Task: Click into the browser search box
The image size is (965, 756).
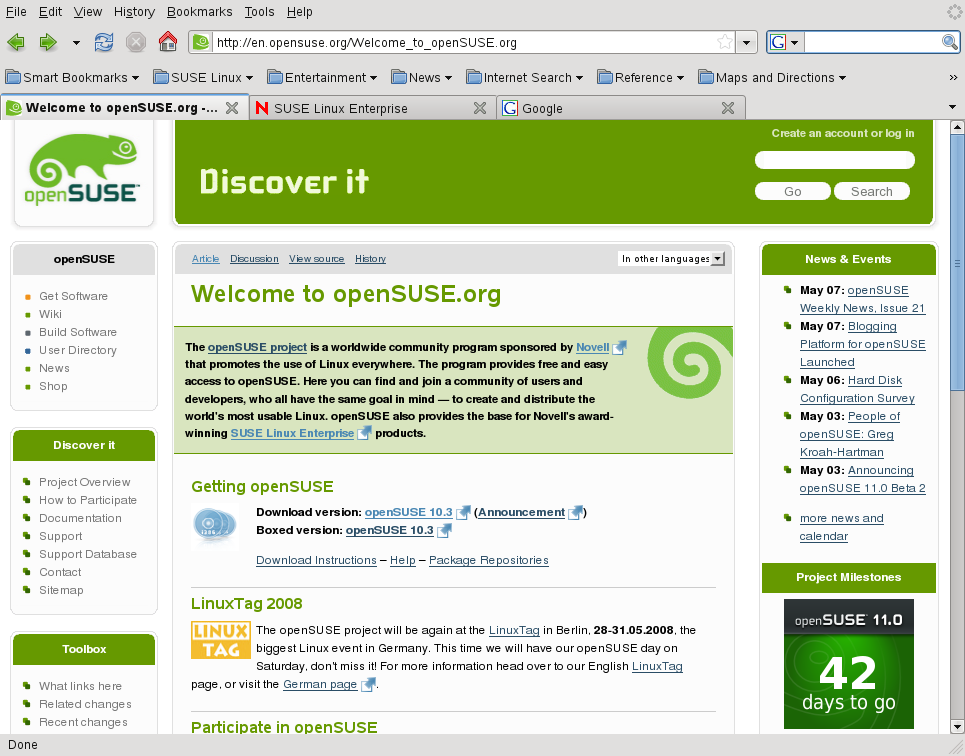Action: pos(873,42)
